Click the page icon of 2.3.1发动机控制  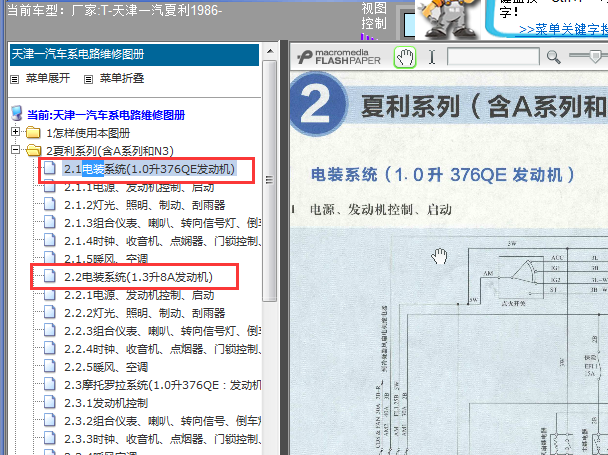click(50, 402)
